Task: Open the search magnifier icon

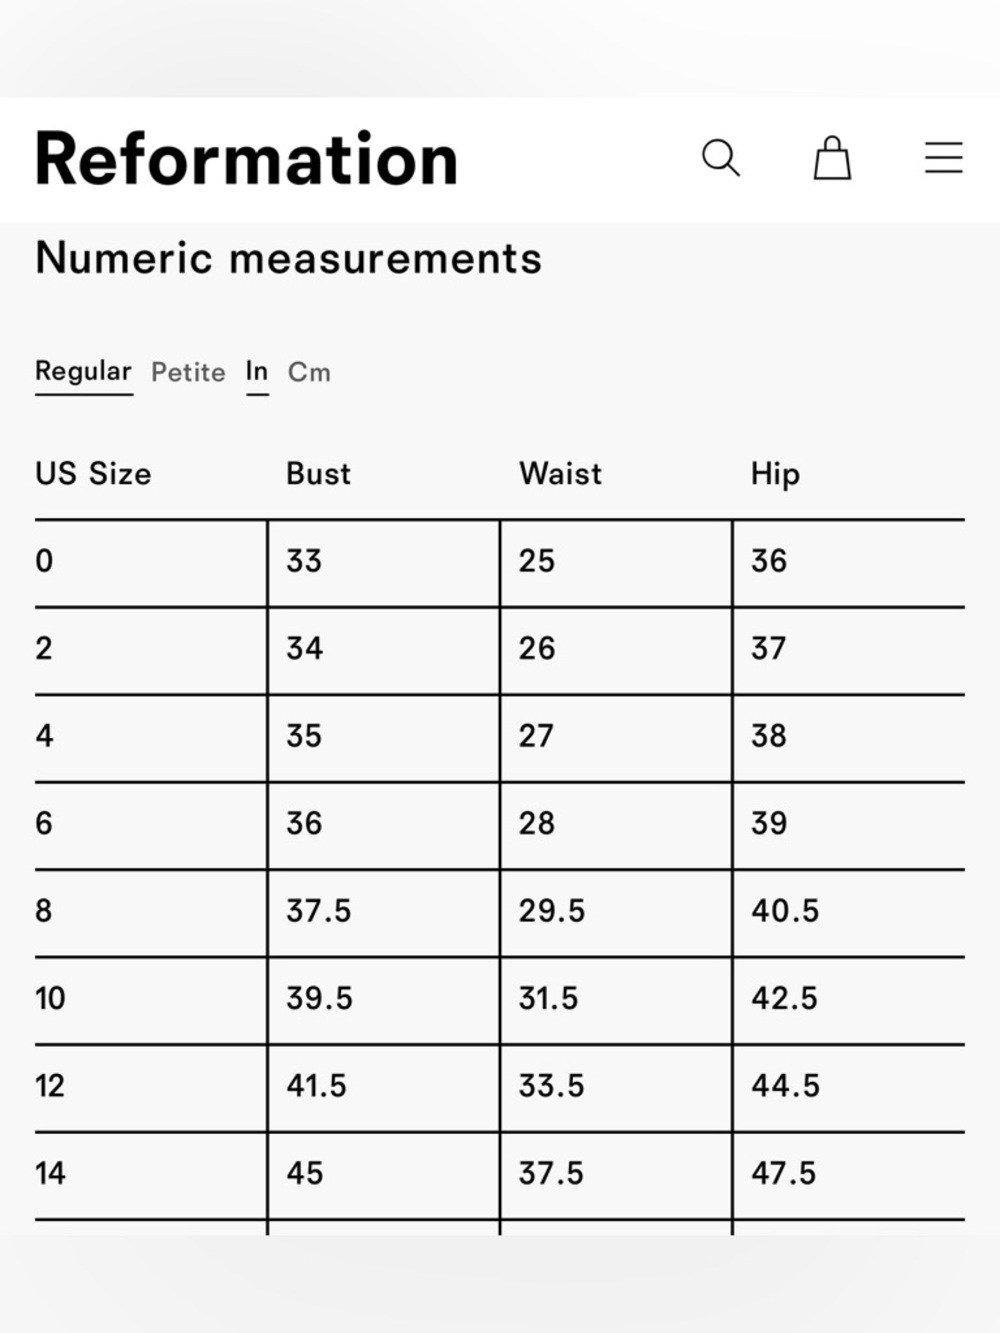Action: (721, 158)
